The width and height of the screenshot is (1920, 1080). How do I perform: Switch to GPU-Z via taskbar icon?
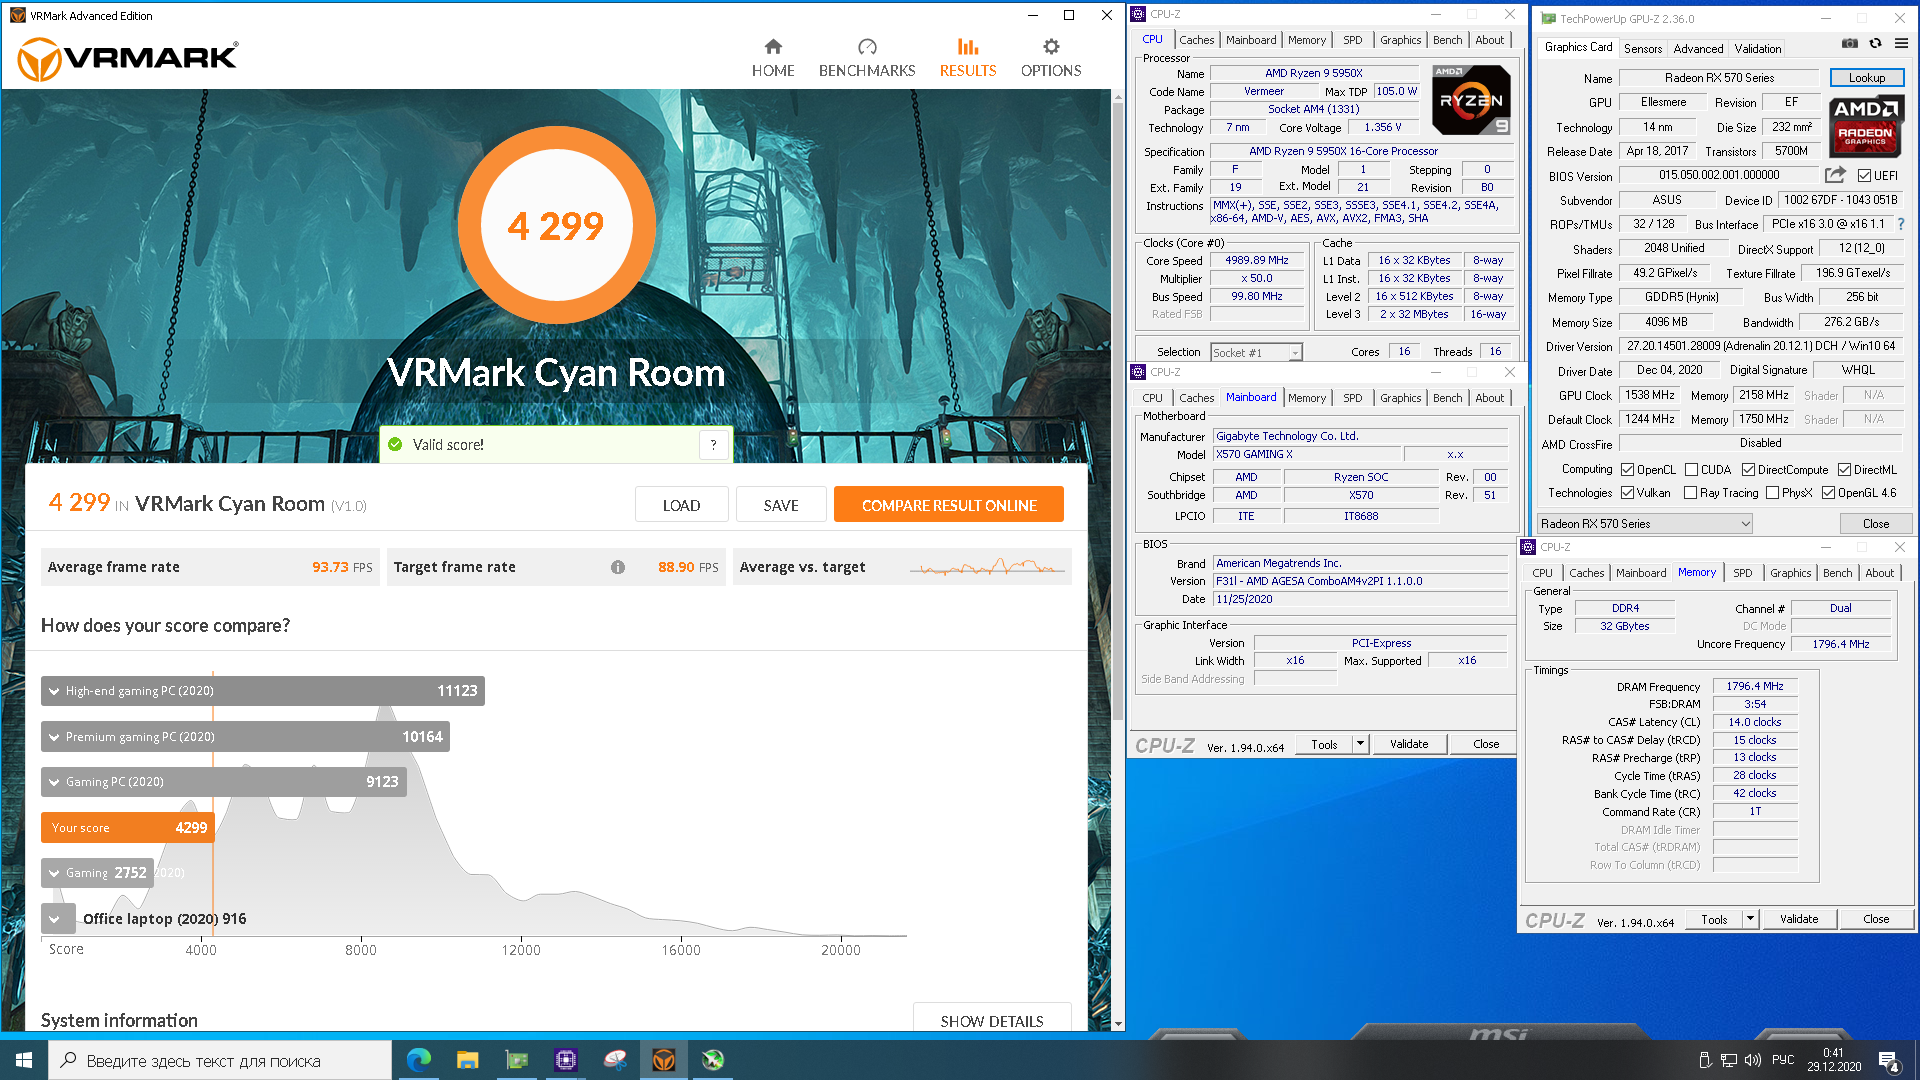point(517,1060)
